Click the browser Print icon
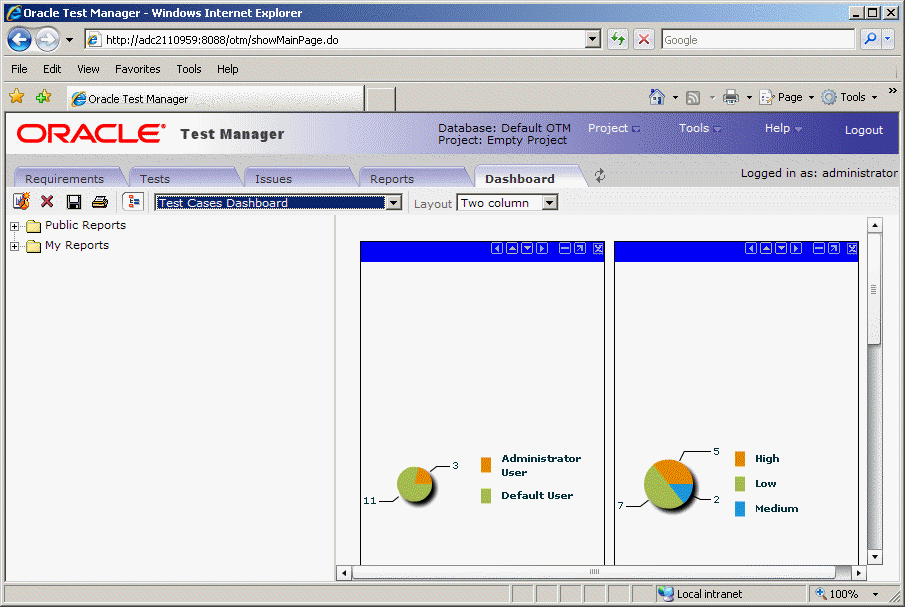Screen dimensions: 905x607 [x=731, y=97]
